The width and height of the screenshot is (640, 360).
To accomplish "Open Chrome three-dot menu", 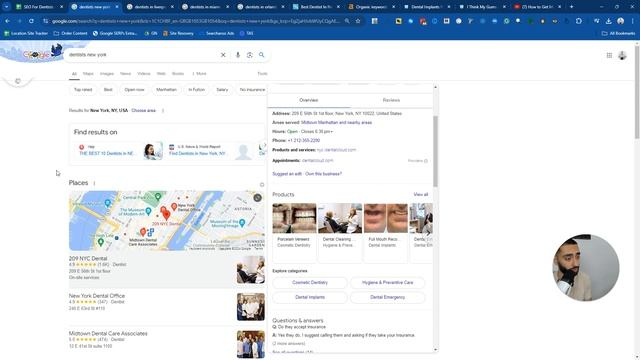I will (x=633, y=21).
